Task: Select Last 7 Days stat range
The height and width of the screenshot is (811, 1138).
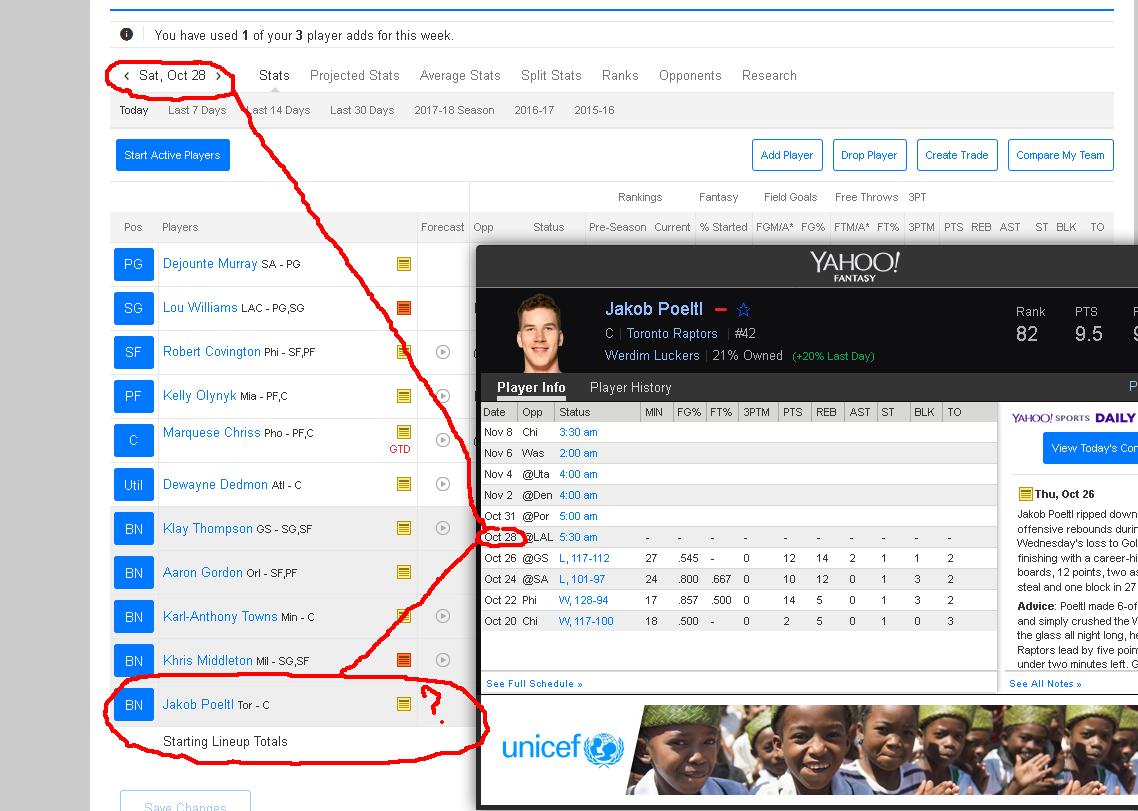Action: click(x=197, y=110)
